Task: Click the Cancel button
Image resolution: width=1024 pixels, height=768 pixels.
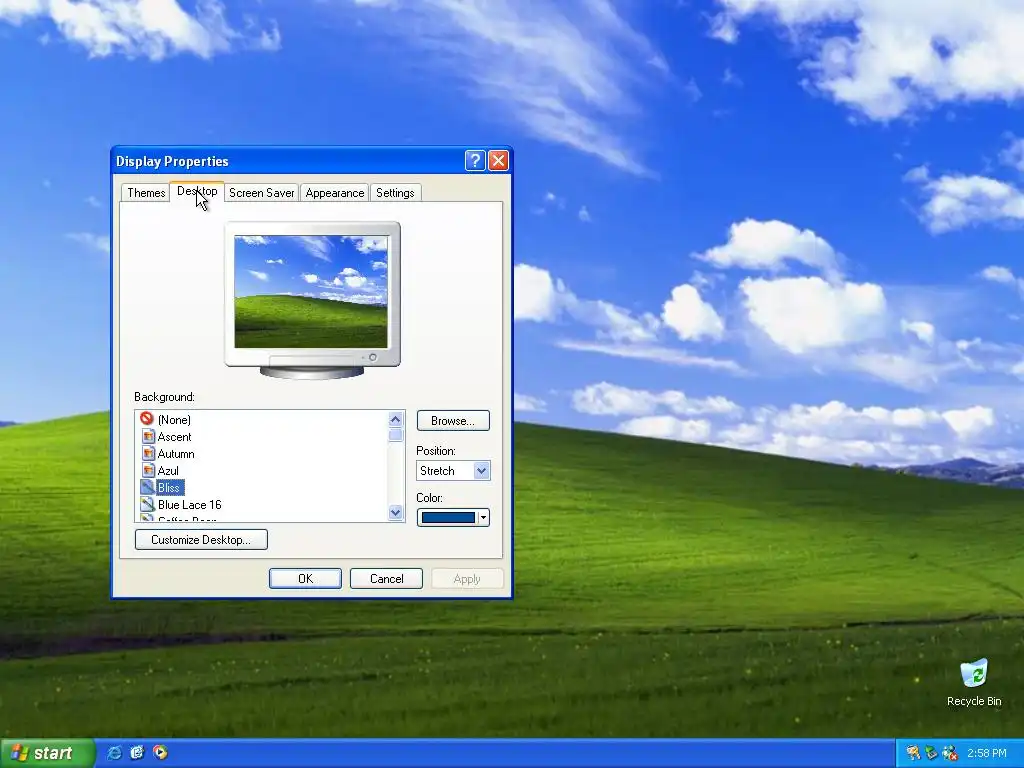Action: pyautogui.click(x=387, y=579)
